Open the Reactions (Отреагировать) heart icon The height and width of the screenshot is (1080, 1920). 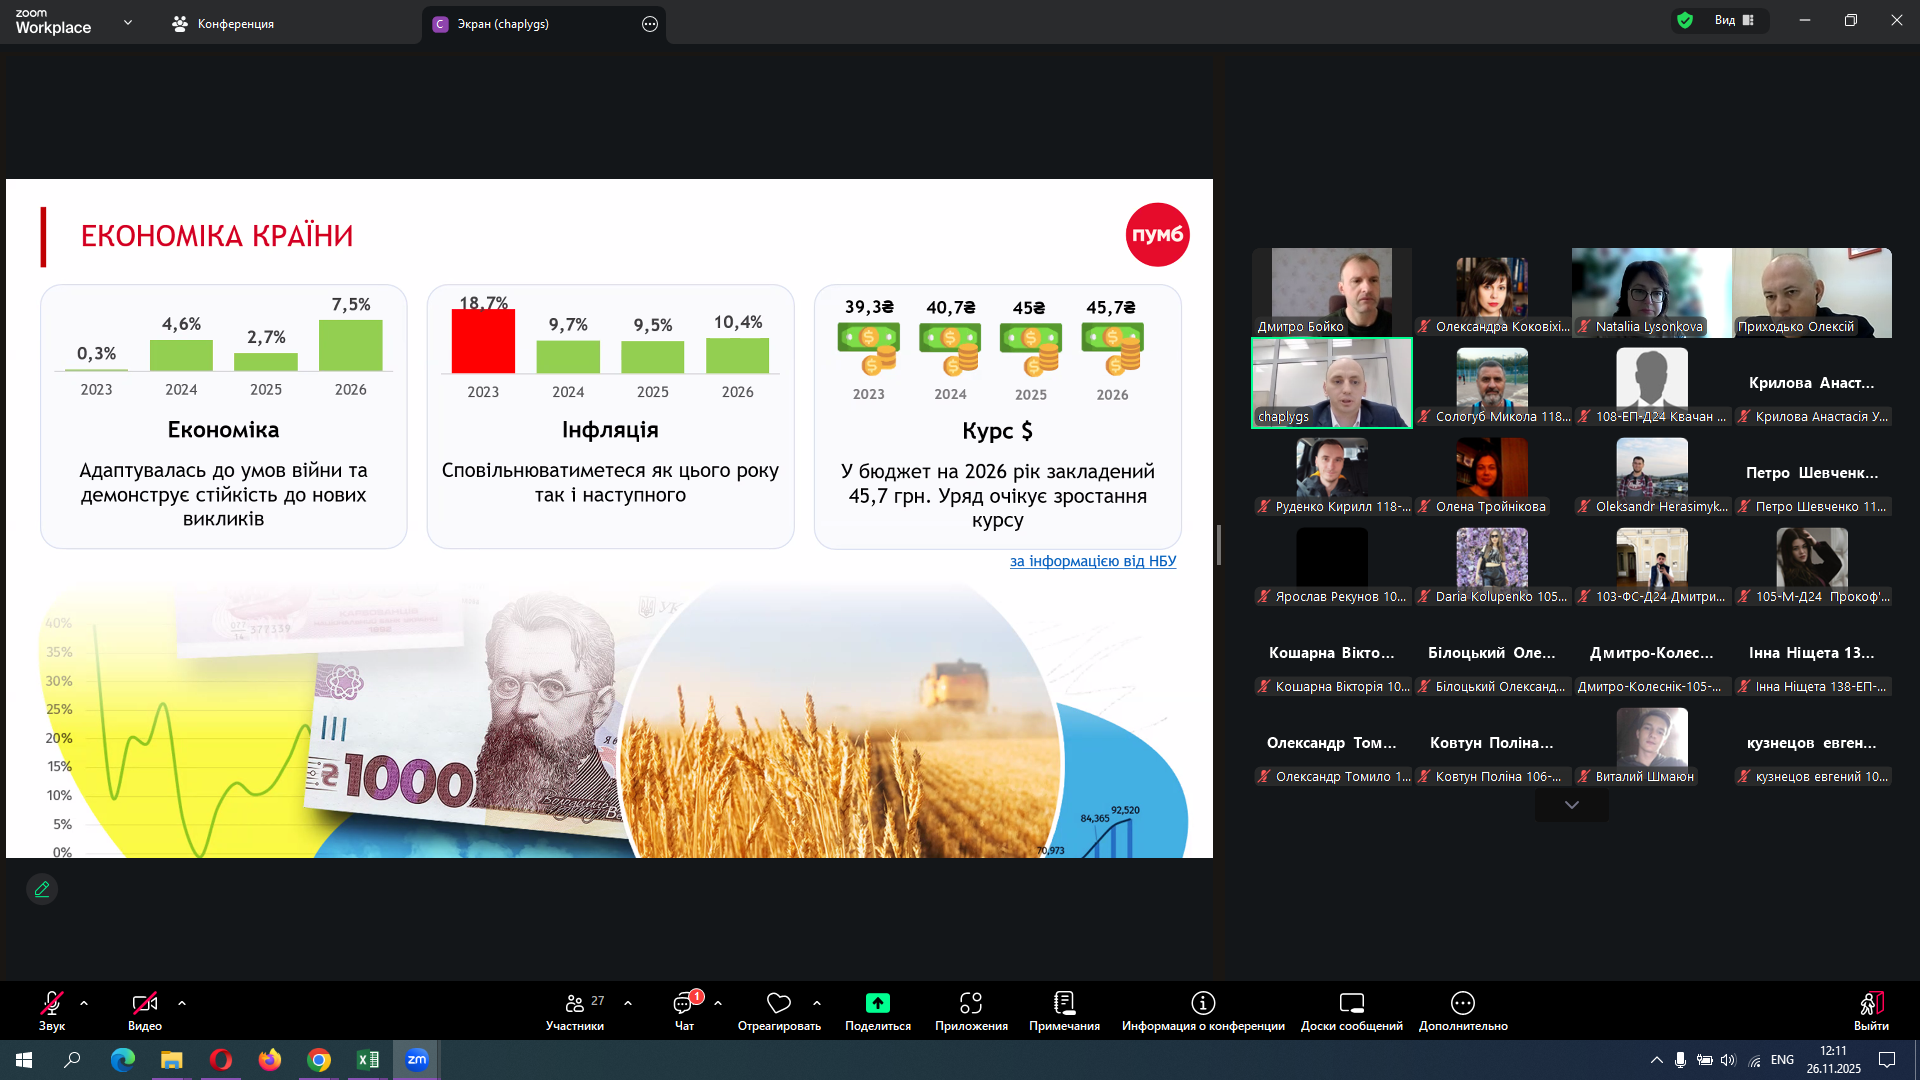click(778, 1003)
